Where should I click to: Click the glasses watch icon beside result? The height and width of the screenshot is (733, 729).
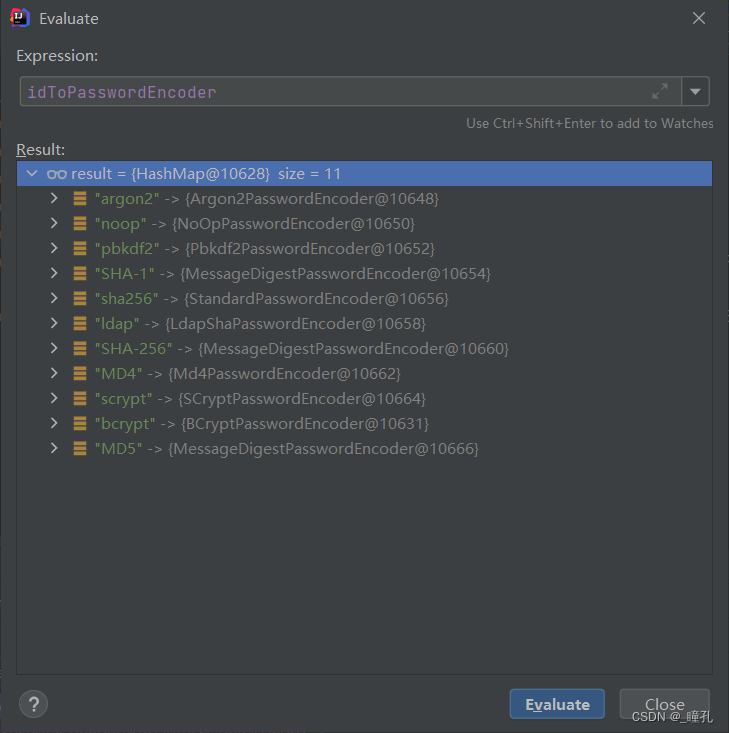pos(57,174)
